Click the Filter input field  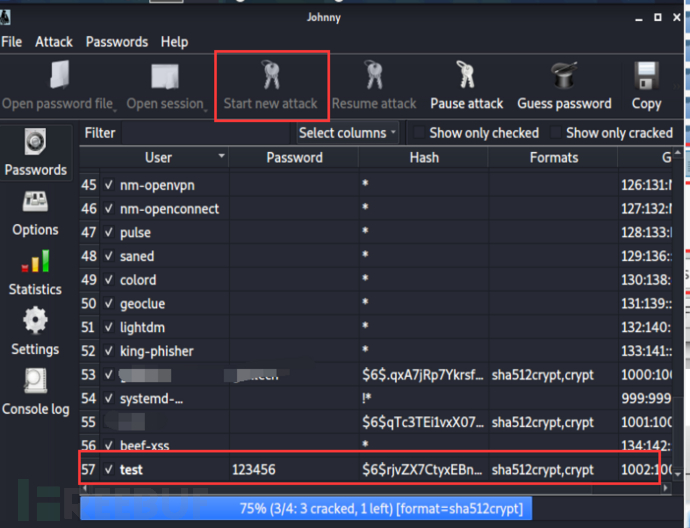tap(205, 133)
